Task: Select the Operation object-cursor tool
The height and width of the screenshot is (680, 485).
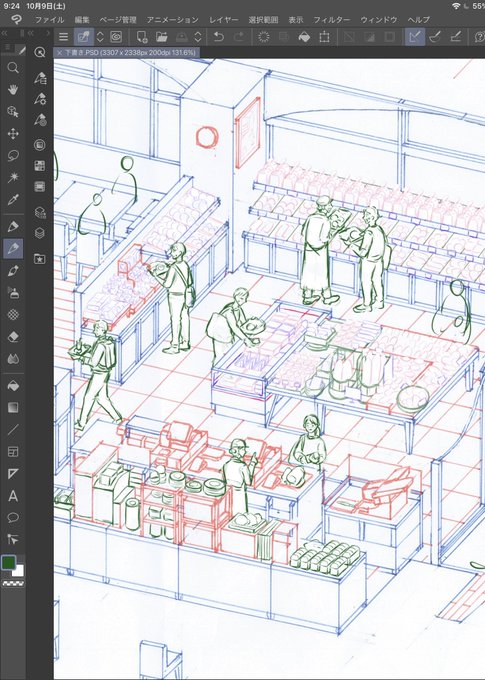Action: pyautogui.click(x=13, y=112)
